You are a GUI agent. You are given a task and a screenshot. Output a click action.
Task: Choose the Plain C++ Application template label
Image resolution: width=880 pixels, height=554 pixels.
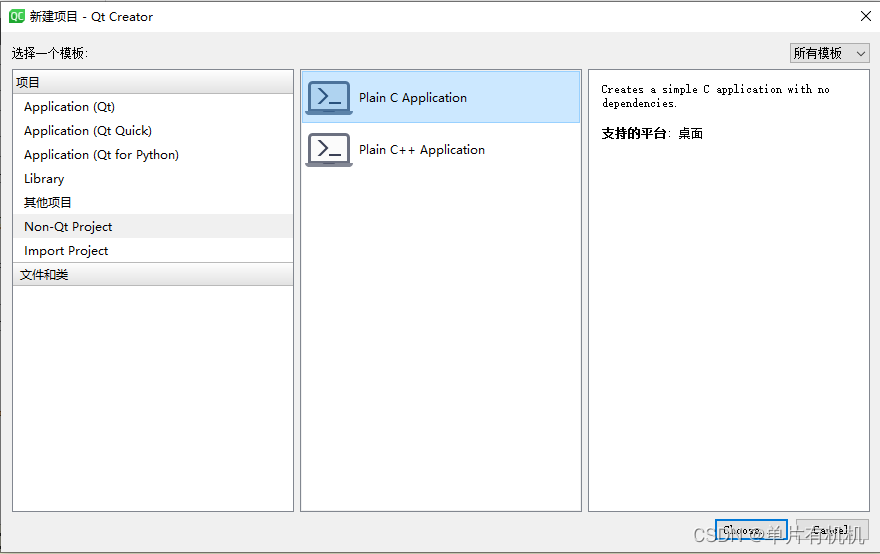(422, 150)
